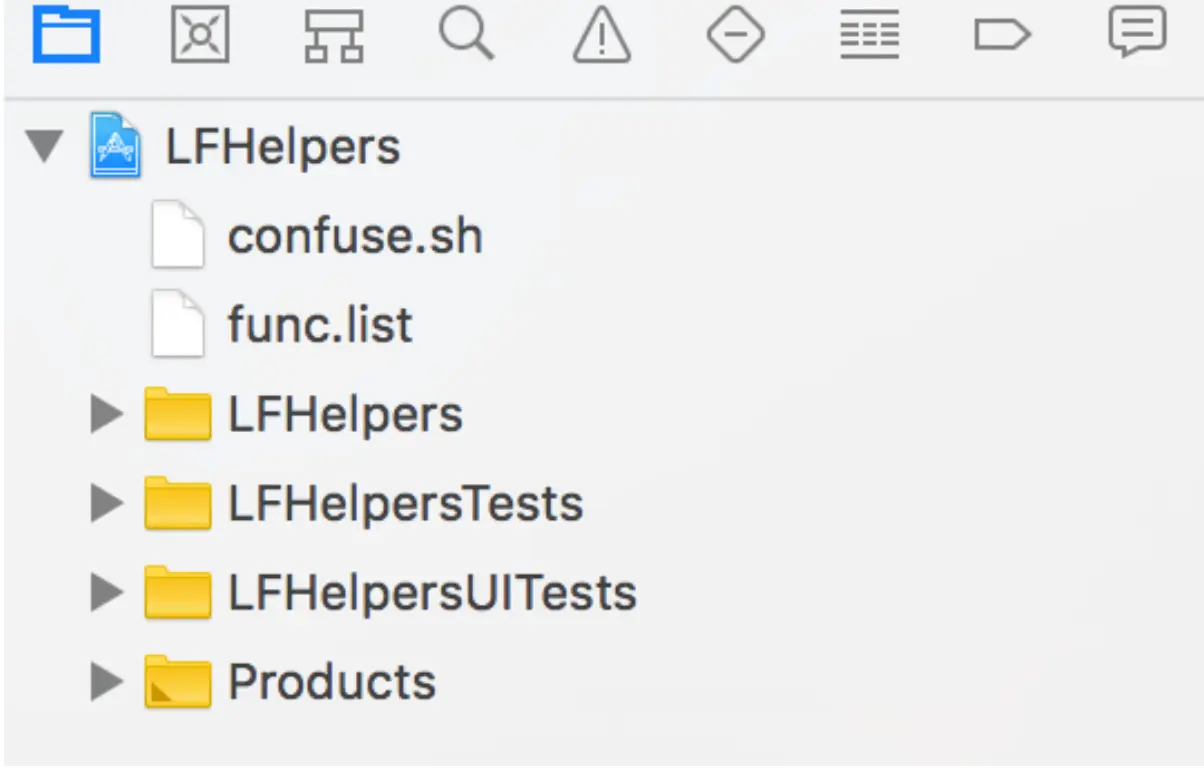Switch to the Report navigator
Viewport: 1204px width, 770px height.
click(1137, 34)
